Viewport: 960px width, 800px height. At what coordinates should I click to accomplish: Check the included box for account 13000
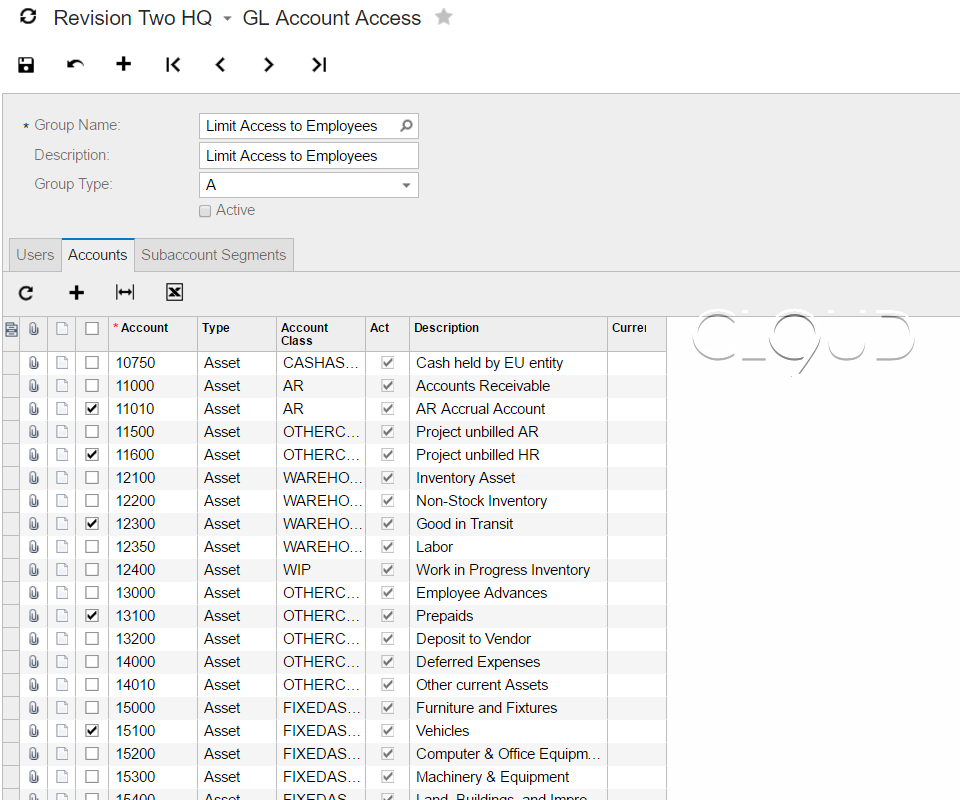[92, 593]
